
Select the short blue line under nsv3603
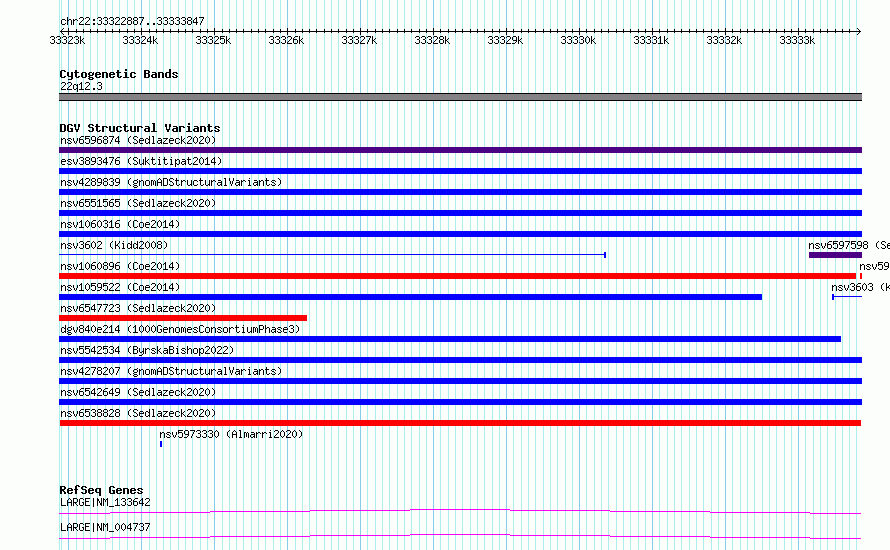click(847, 297)
